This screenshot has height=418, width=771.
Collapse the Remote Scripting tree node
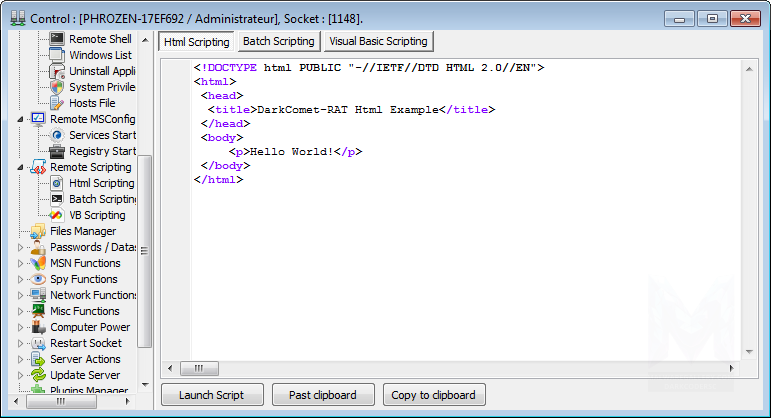coord(22,167)
